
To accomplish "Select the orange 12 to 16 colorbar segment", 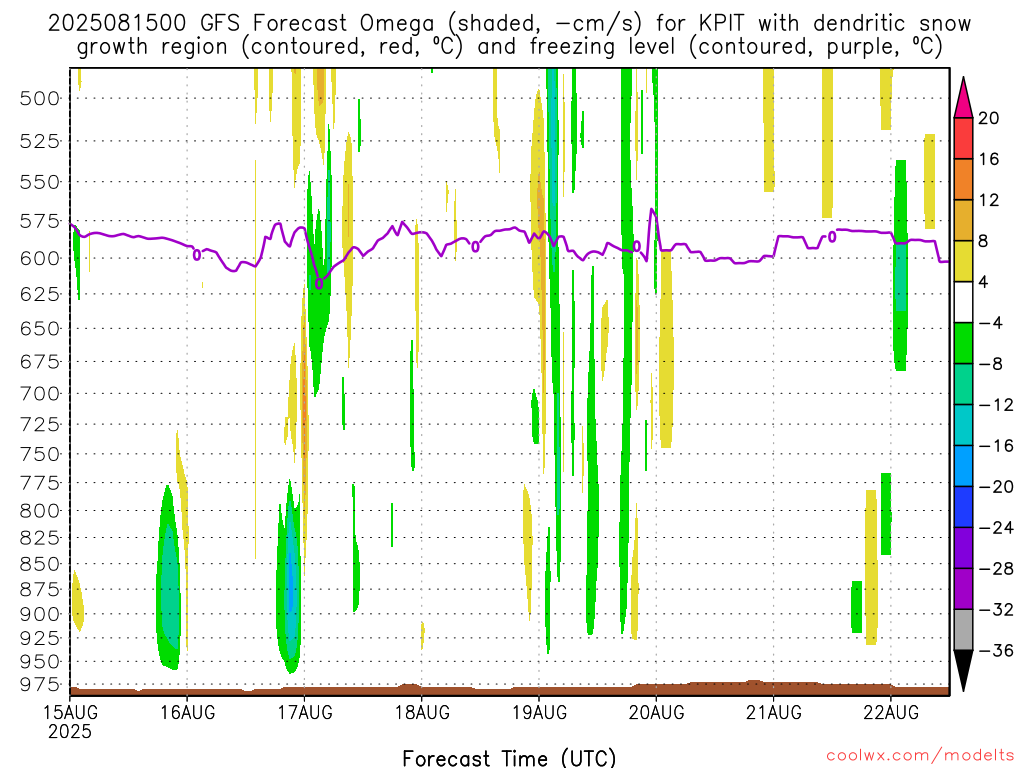I will coord(963,179).
